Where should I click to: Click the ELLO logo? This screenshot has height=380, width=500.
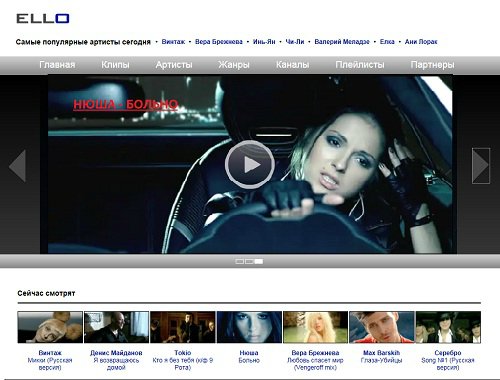point(43,18)
